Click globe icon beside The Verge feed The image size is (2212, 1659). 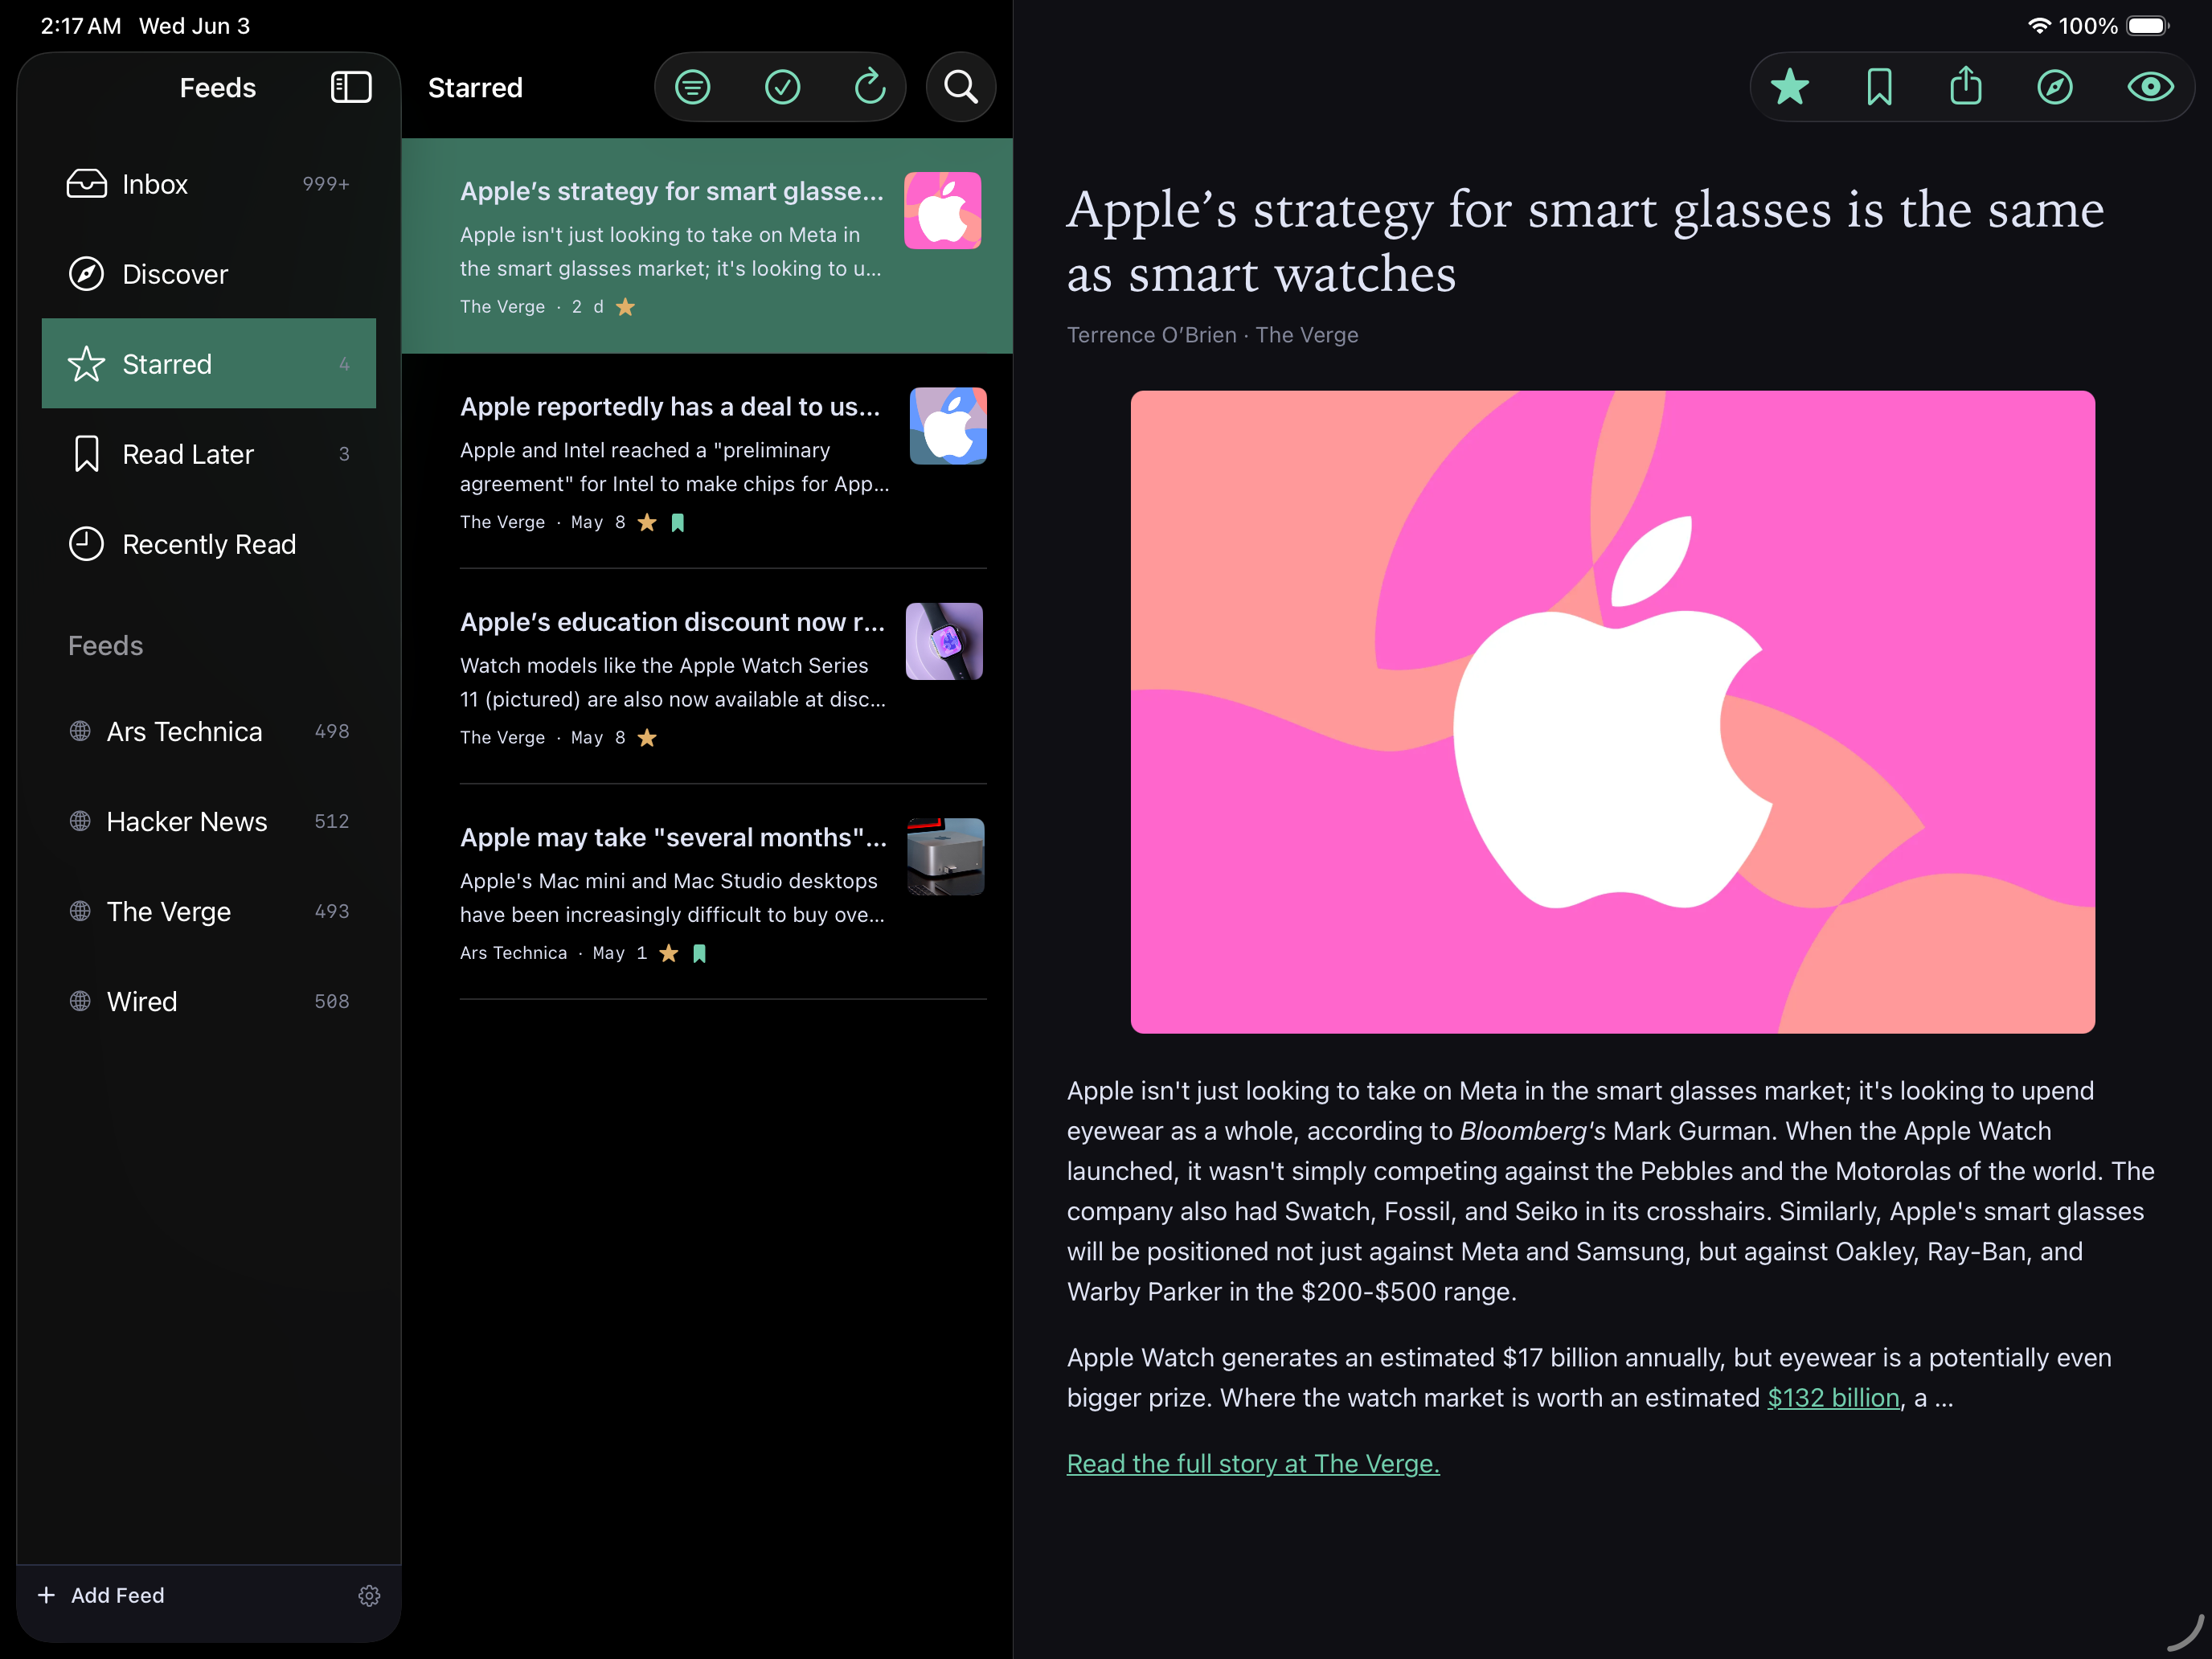pos(80,911)
